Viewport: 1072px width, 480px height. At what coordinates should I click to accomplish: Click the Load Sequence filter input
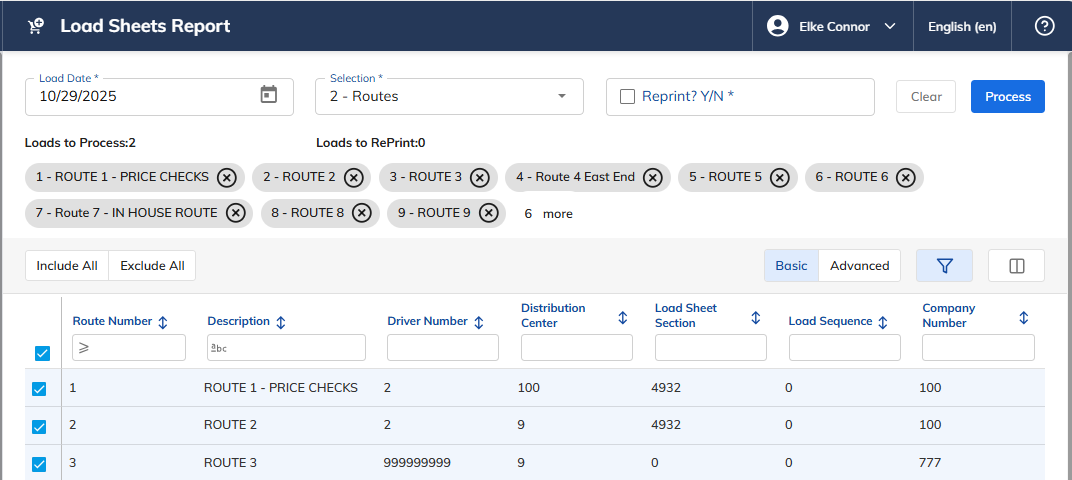tap(844, 348)
